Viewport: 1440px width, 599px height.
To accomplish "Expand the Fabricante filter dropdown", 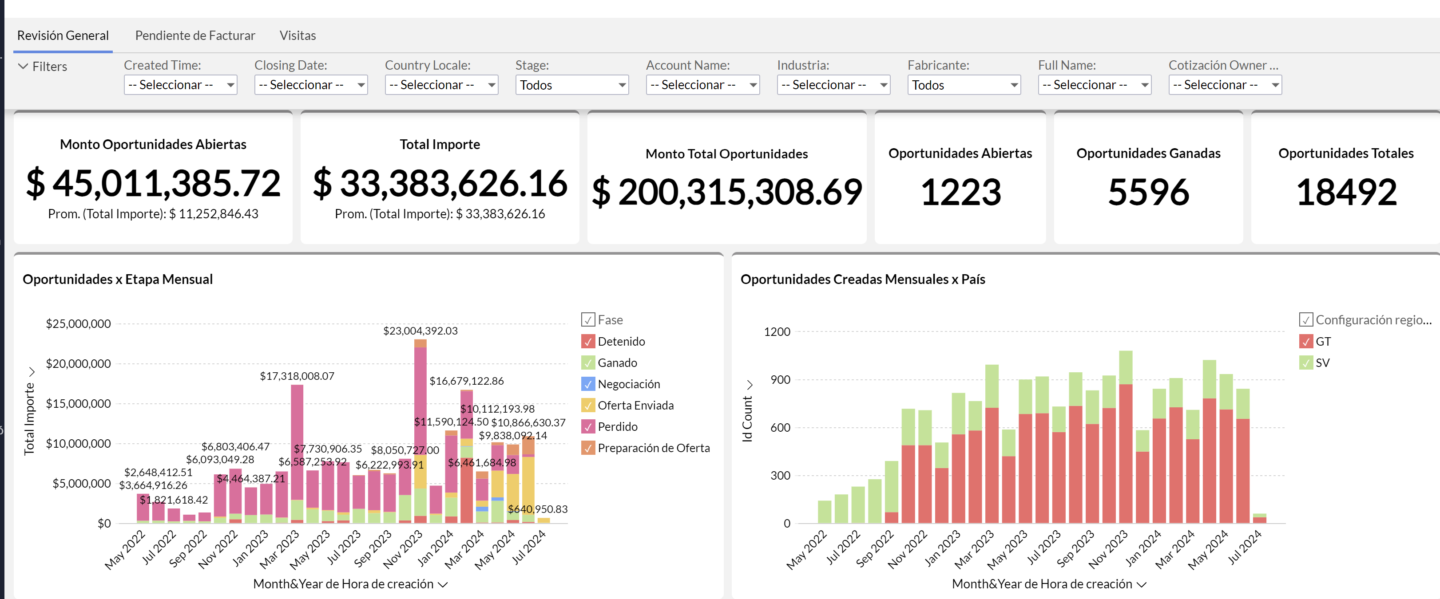I will [964, 85].
